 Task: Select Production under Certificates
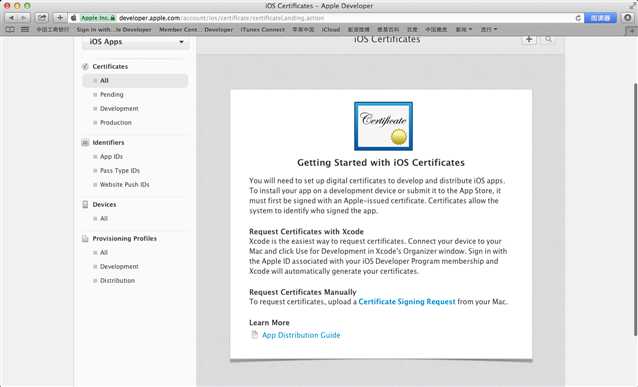click(x=116, y=122)
